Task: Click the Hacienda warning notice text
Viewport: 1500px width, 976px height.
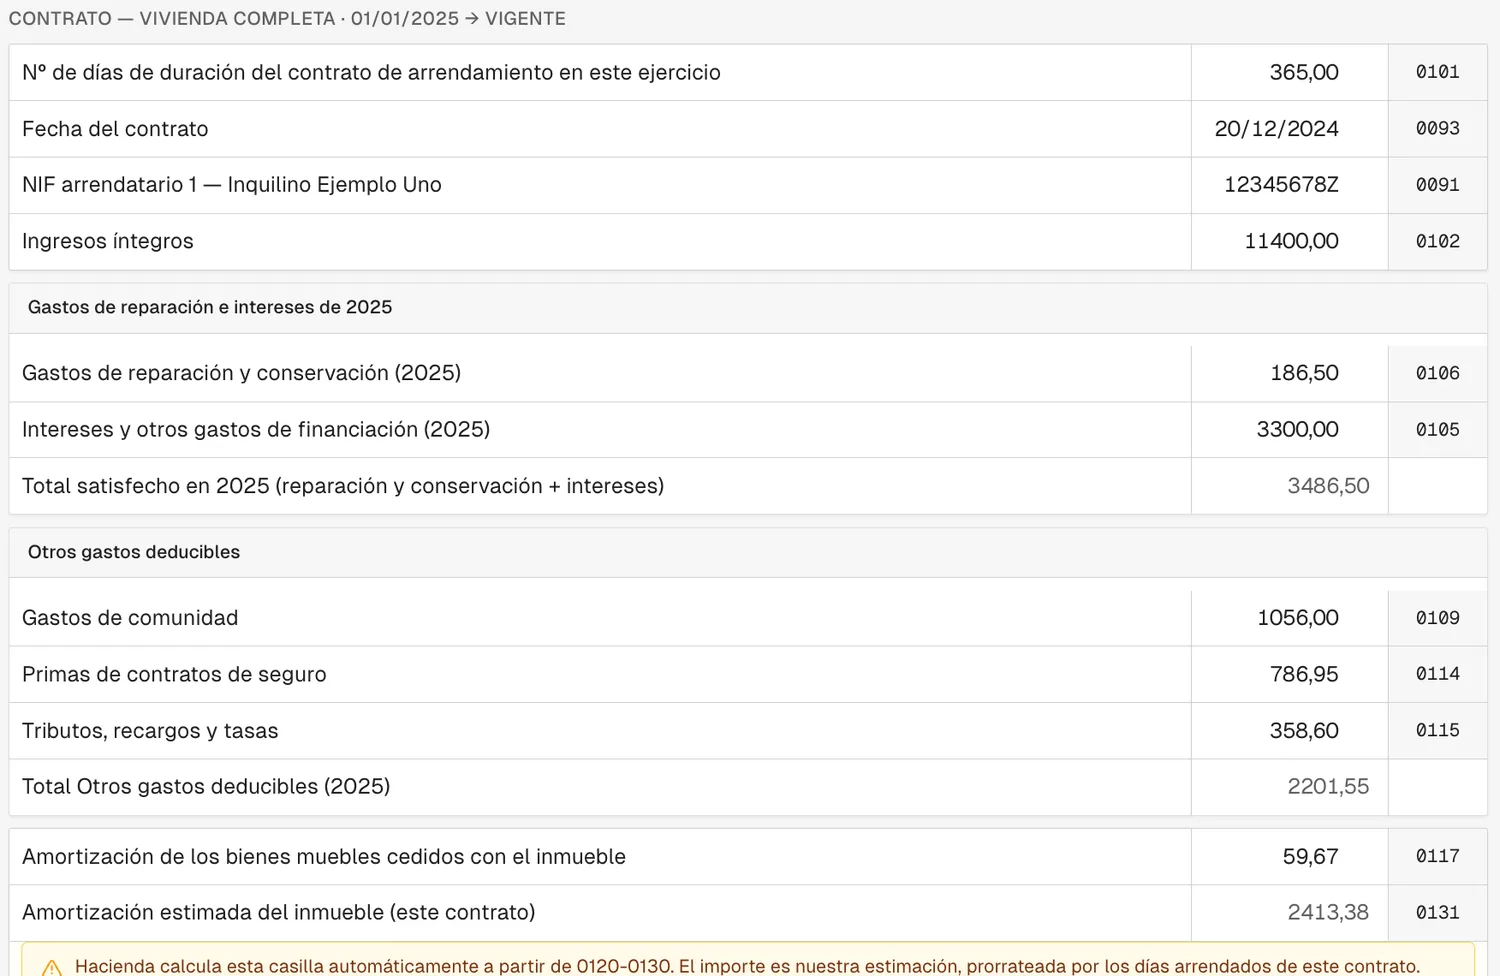Action: [747, 966]
